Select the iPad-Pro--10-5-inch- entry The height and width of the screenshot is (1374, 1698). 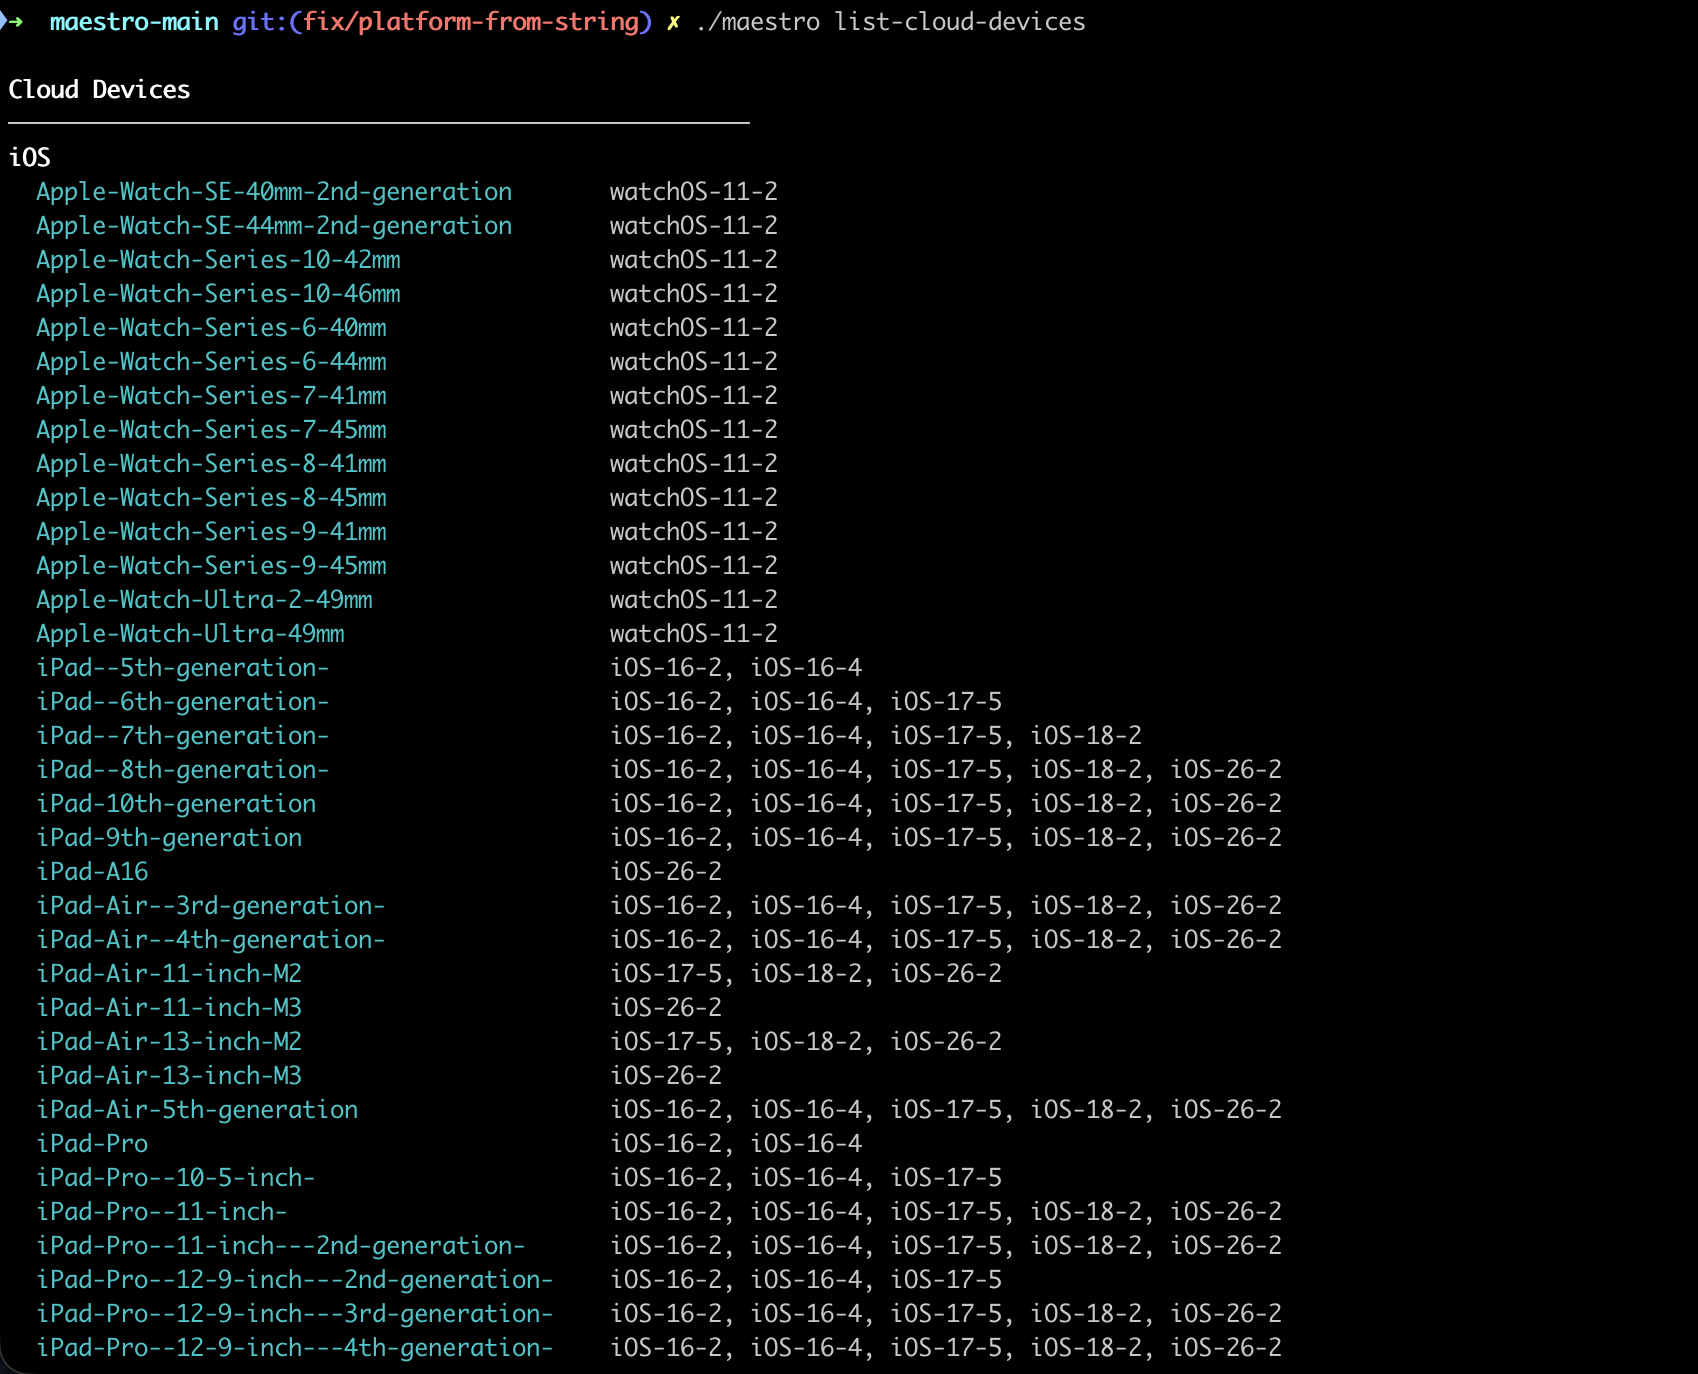click(176, 1178)
